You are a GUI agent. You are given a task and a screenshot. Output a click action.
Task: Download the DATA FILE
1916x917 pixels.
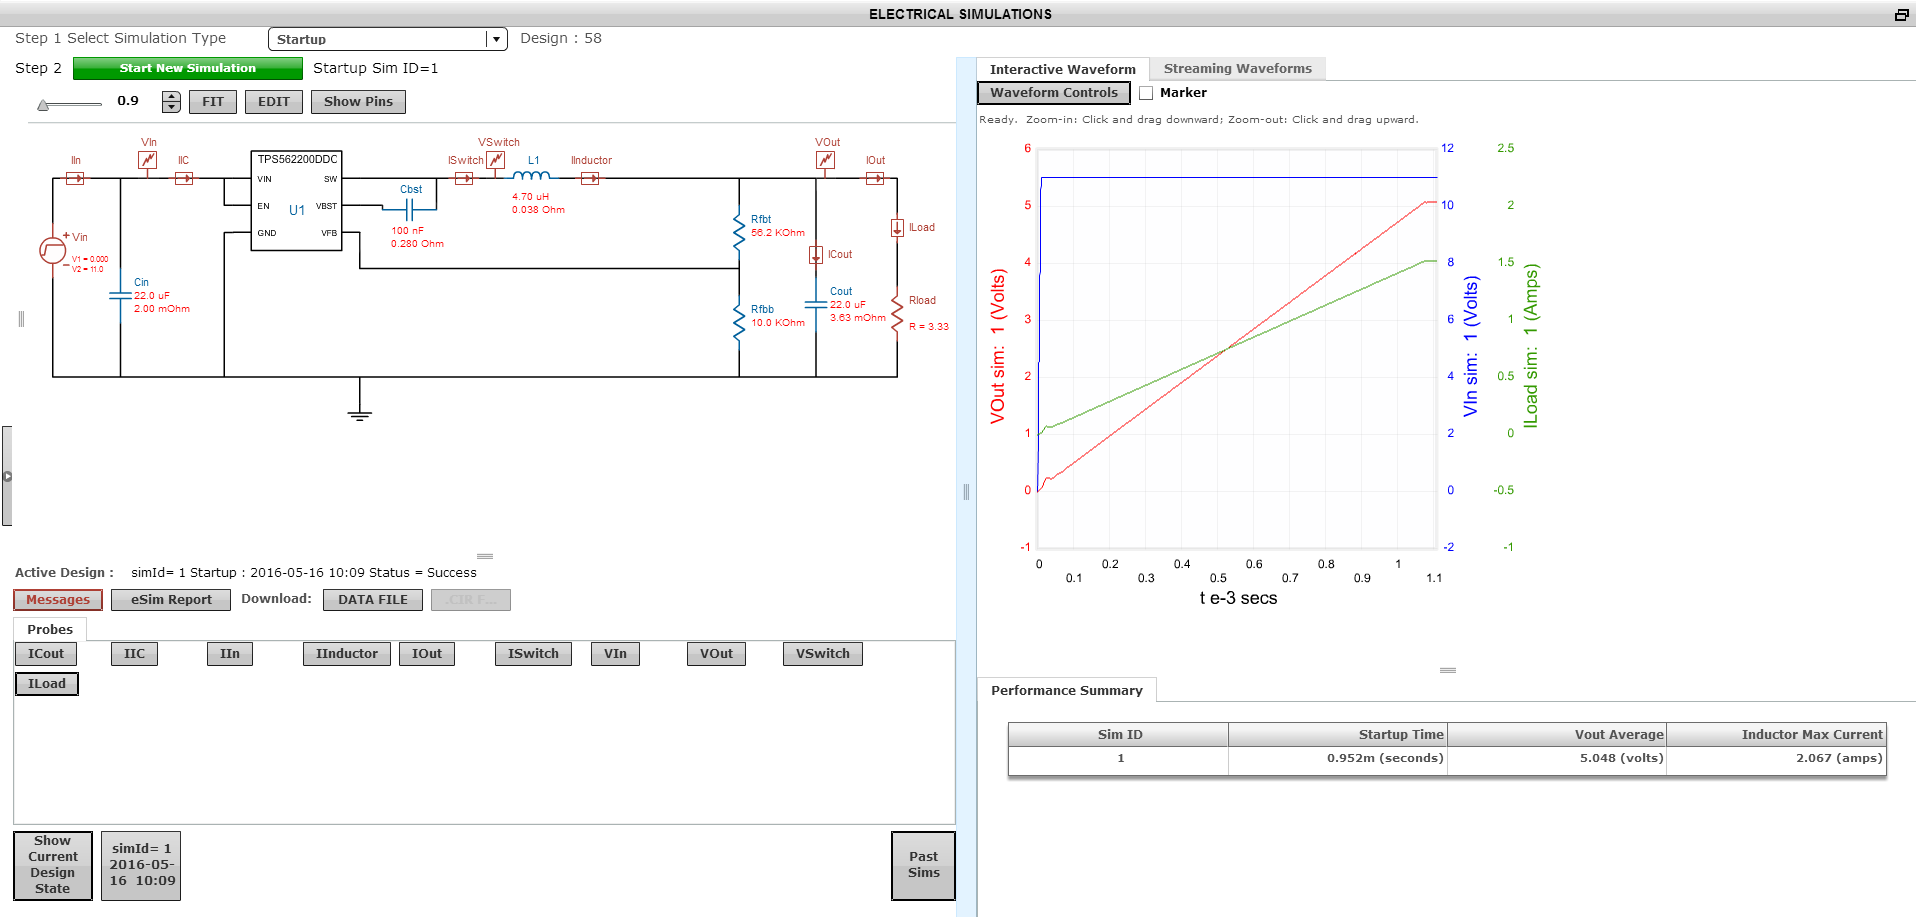[373, 600]
